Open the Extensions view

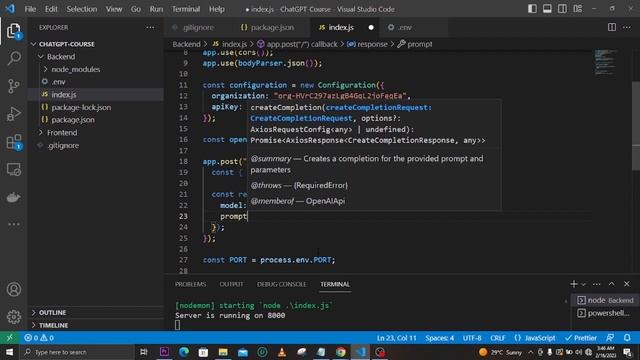tap(13, 142)
